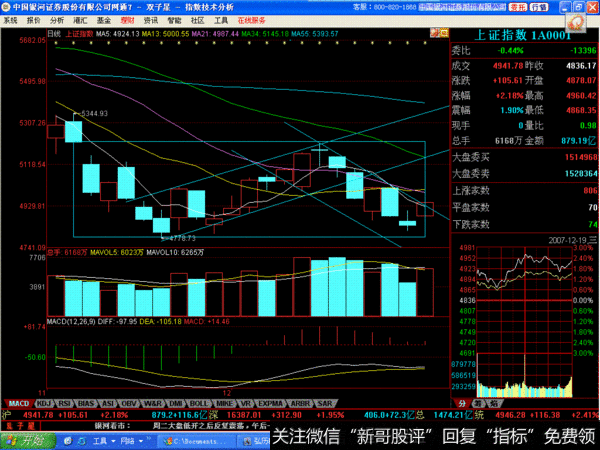This screenshot has height=450, width=600.
Task: Open the 报价 menu
Action: pyautogui.click(x=33, y=20)
